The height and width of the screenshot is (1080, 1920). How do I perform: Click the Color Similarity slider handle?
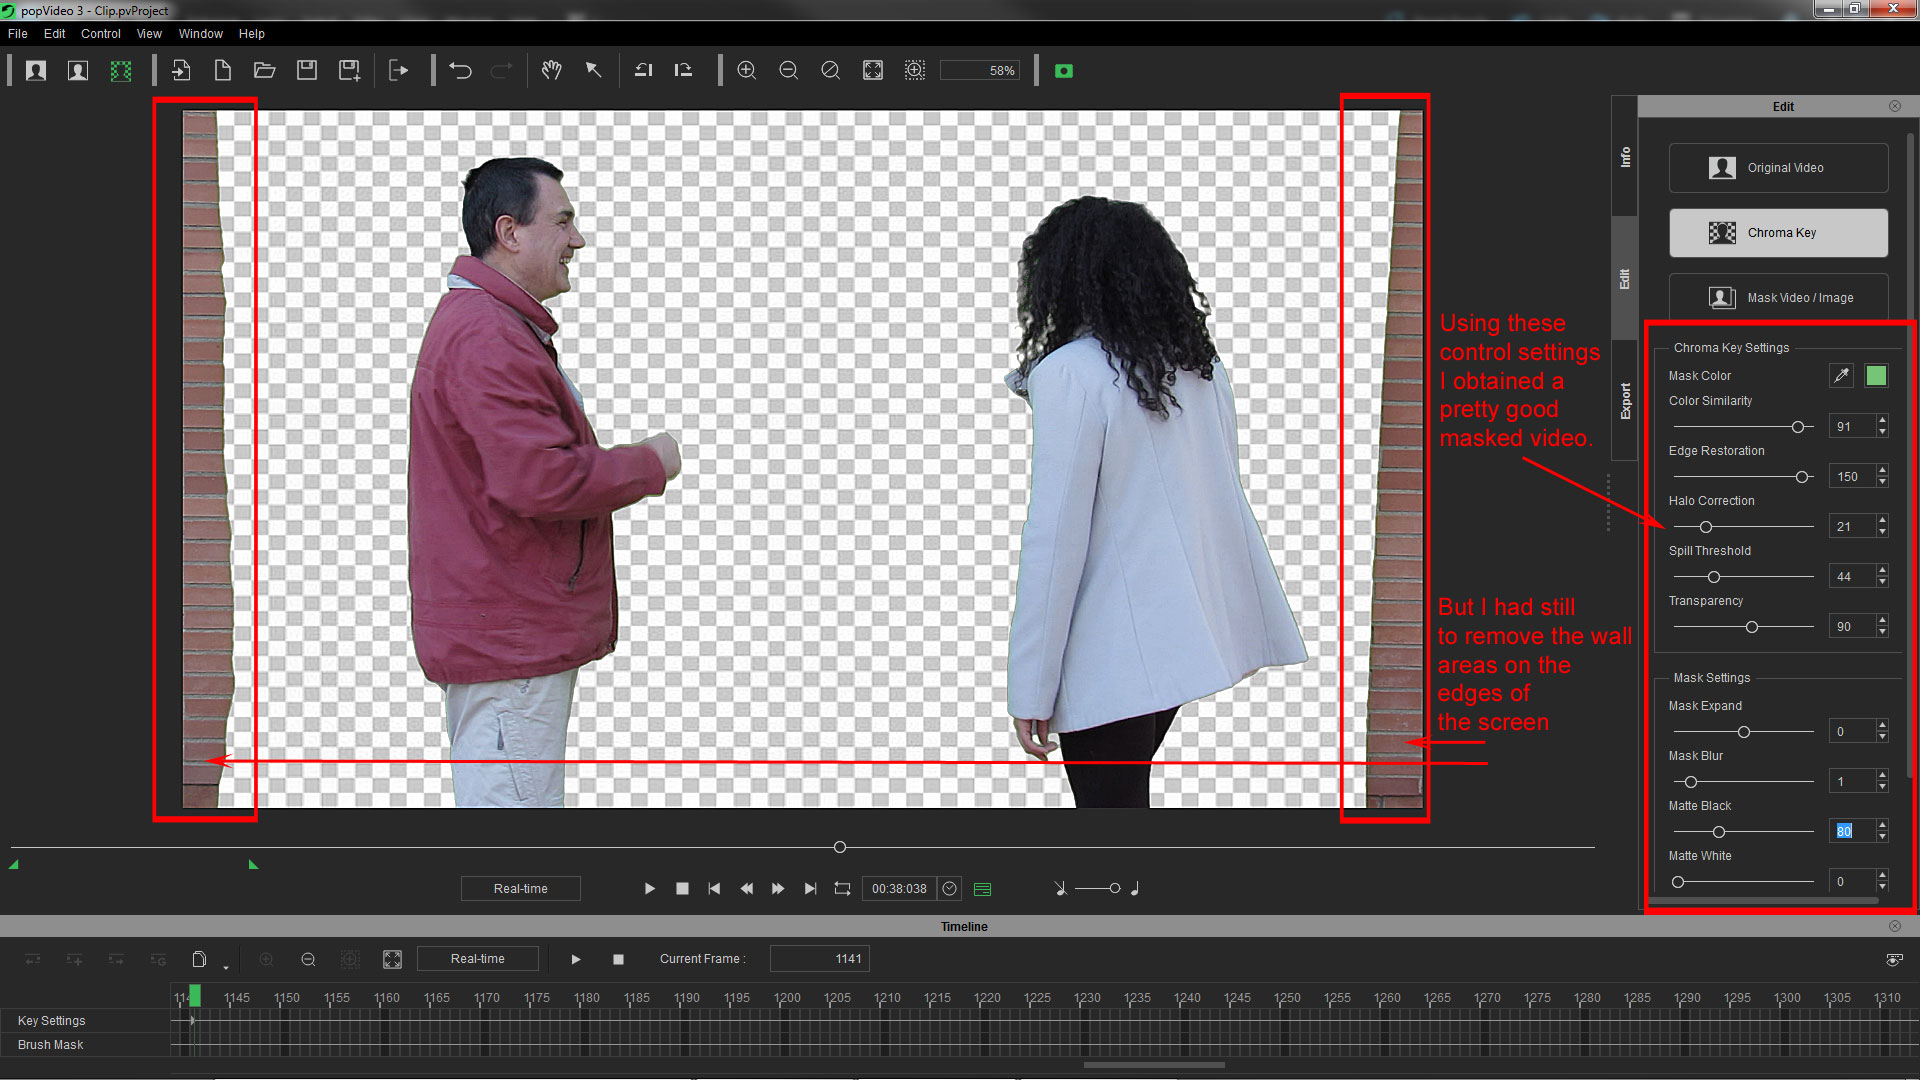[1798, 427]
